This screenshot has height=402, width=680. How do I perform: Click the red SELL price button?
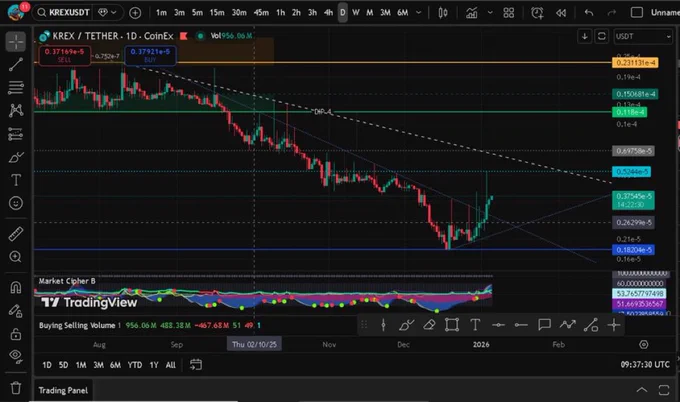point(65,56)
